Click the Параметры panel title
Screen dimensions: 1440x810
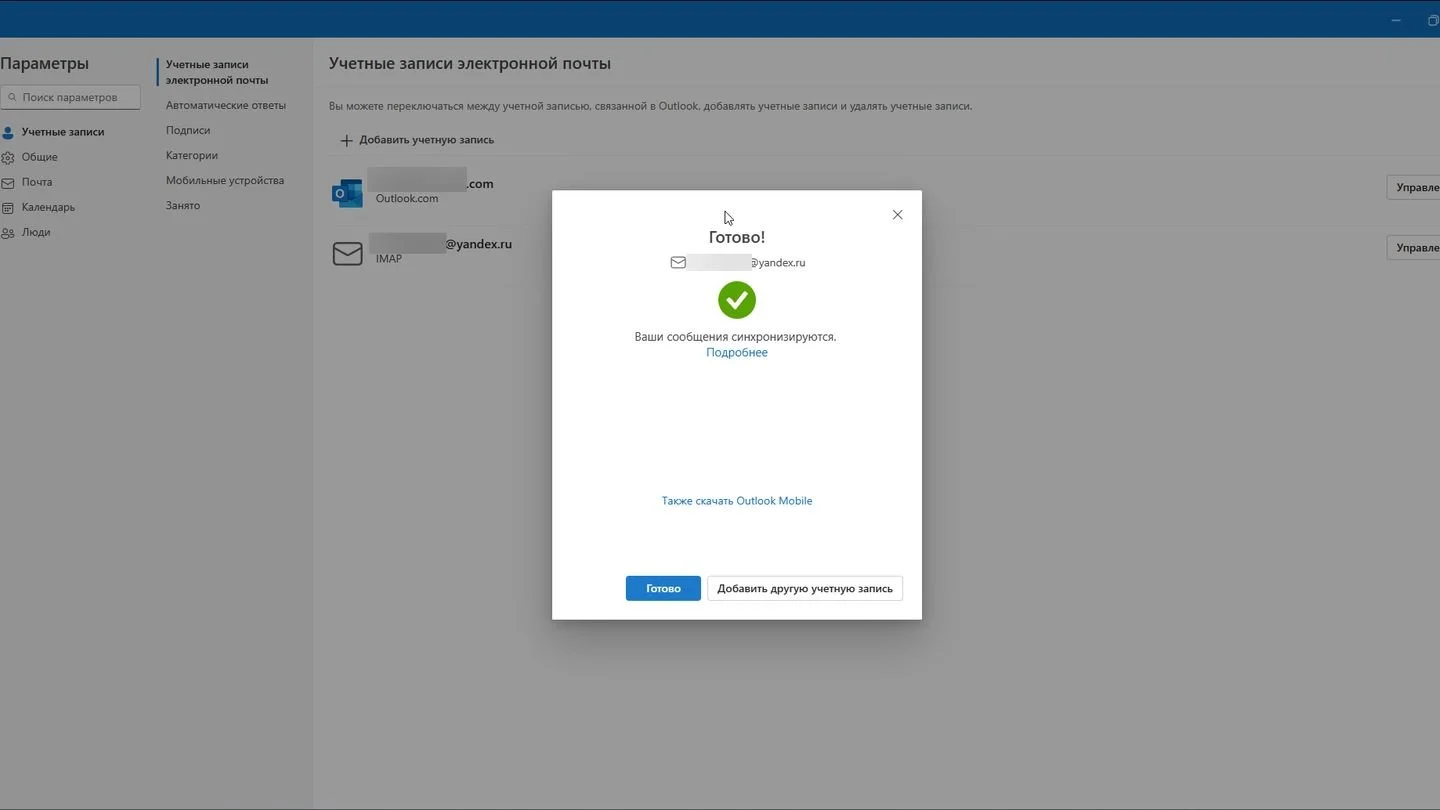[x=44, y=64]
